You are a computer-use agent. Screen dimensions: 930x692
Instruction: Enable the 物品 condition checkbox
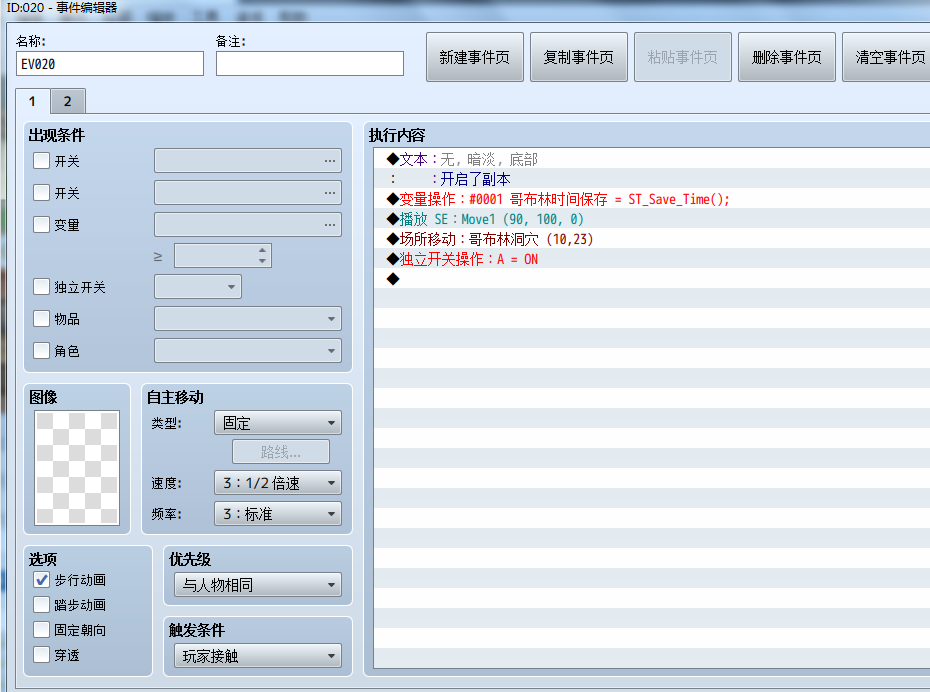(42, 319)
